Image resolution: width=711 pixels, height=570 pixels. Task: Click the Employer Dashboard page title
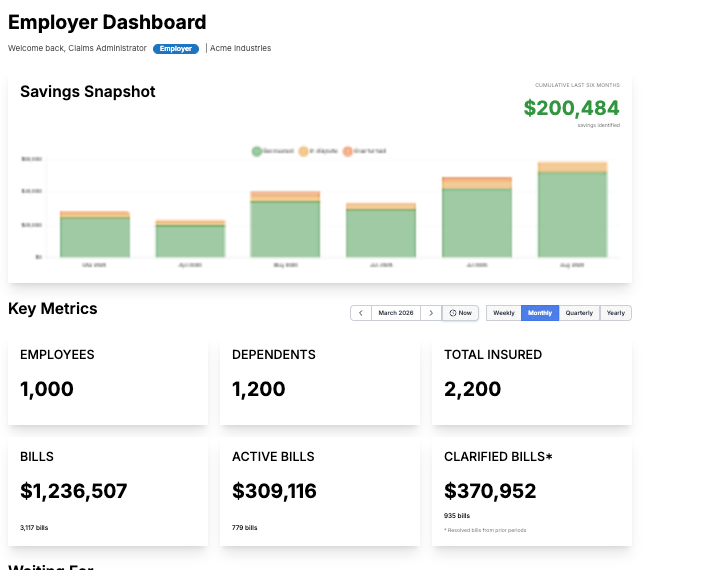coord(107,23)
